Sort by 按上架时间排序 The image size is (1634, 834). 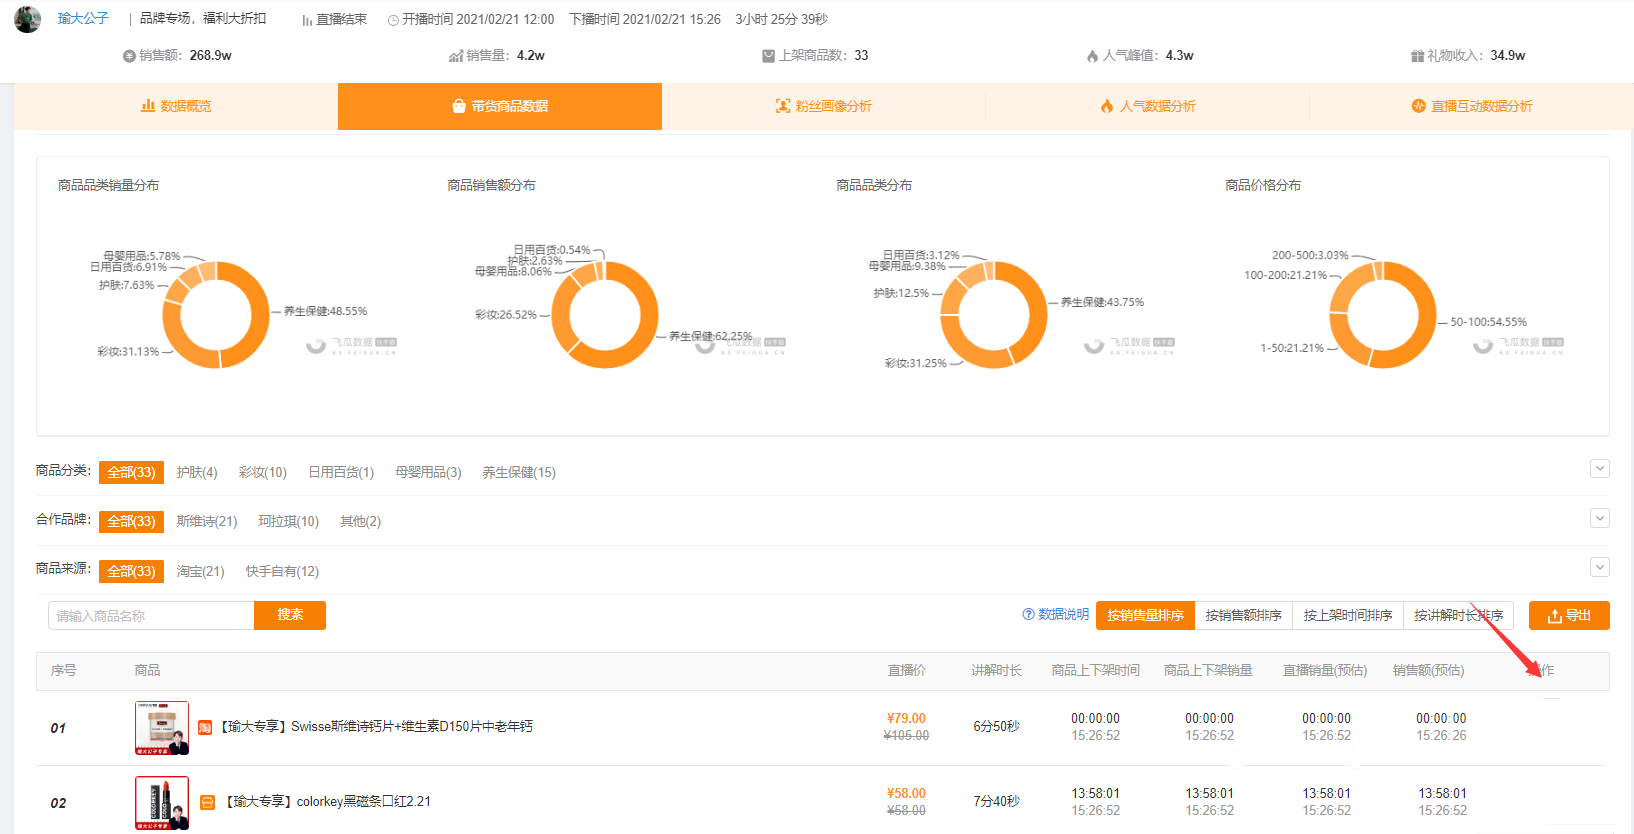click(x=1348, y=616)
